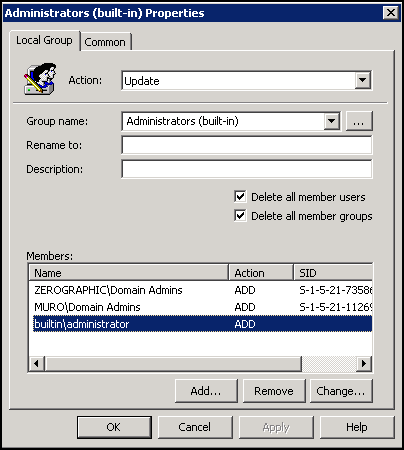This screenshot has height=450, width=404.
Task: Close the Properties dialog with X
Action: 391,13
